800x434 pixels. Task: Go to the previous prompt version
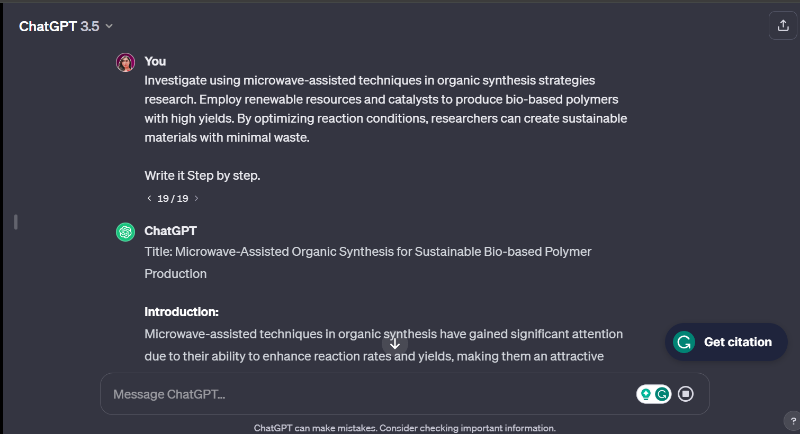coord(149,198)
